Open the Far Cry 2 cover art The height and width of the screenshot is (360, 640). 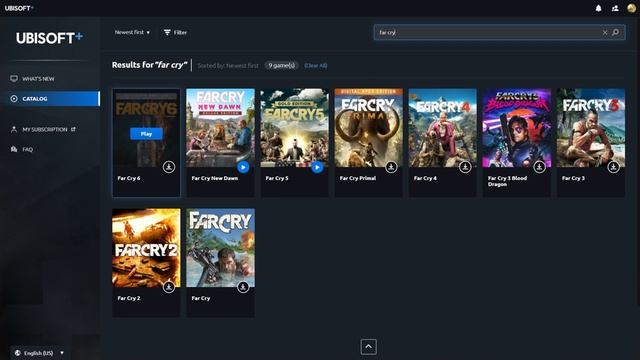(146, 248)
